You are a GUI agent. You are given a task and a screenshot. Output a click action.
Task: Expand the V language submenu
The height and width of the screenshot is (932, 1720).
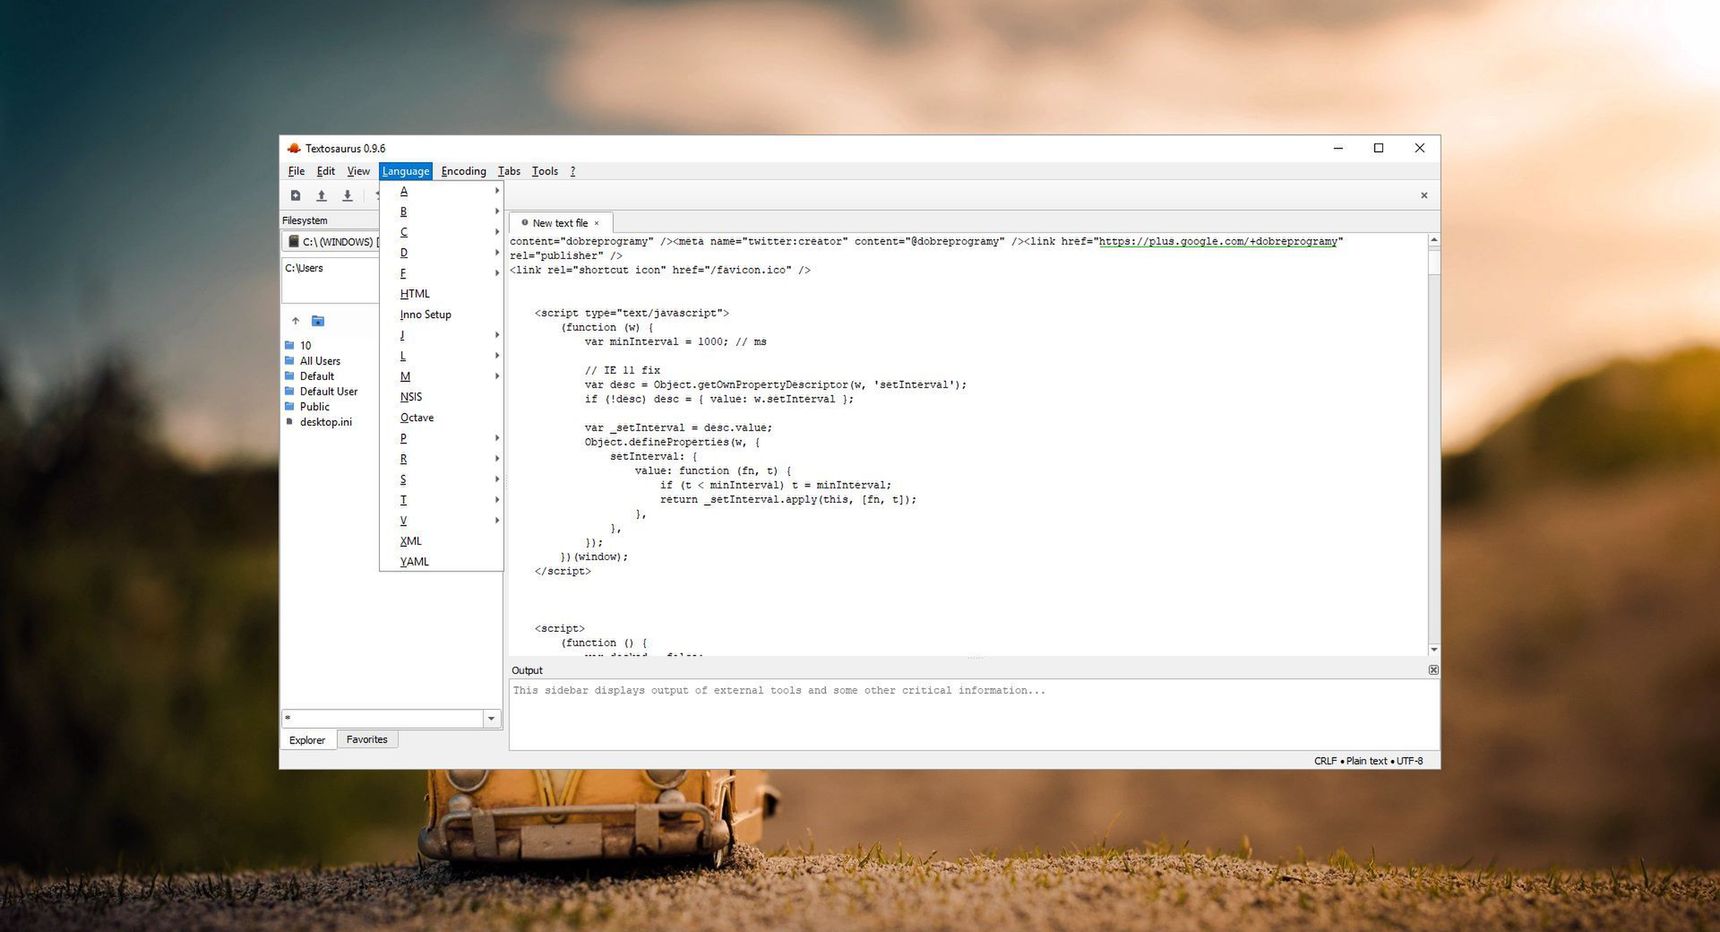tap(441, 520)
